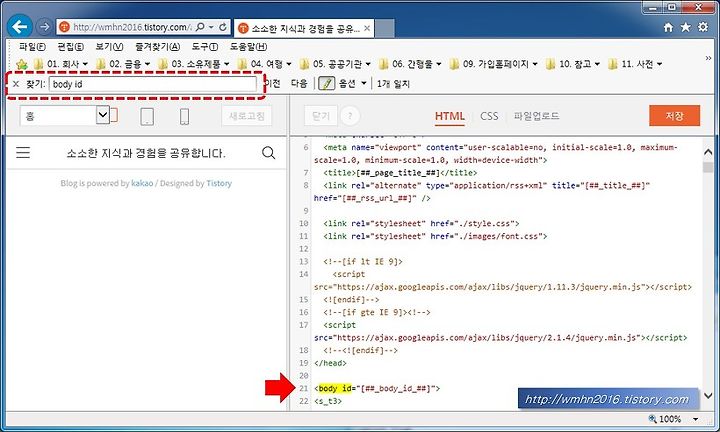This screenshot has width=720, height=432.
Task: Open the 편집(E) menu
Action: tap(70, 47)
